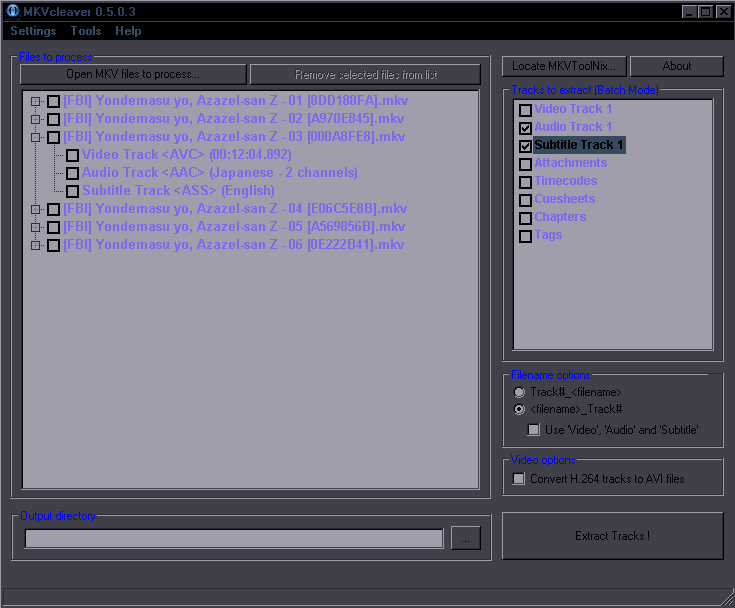This screenshot has height=608, width=735.
Task: Open the Tools menu
Action: tap(86, 31)
